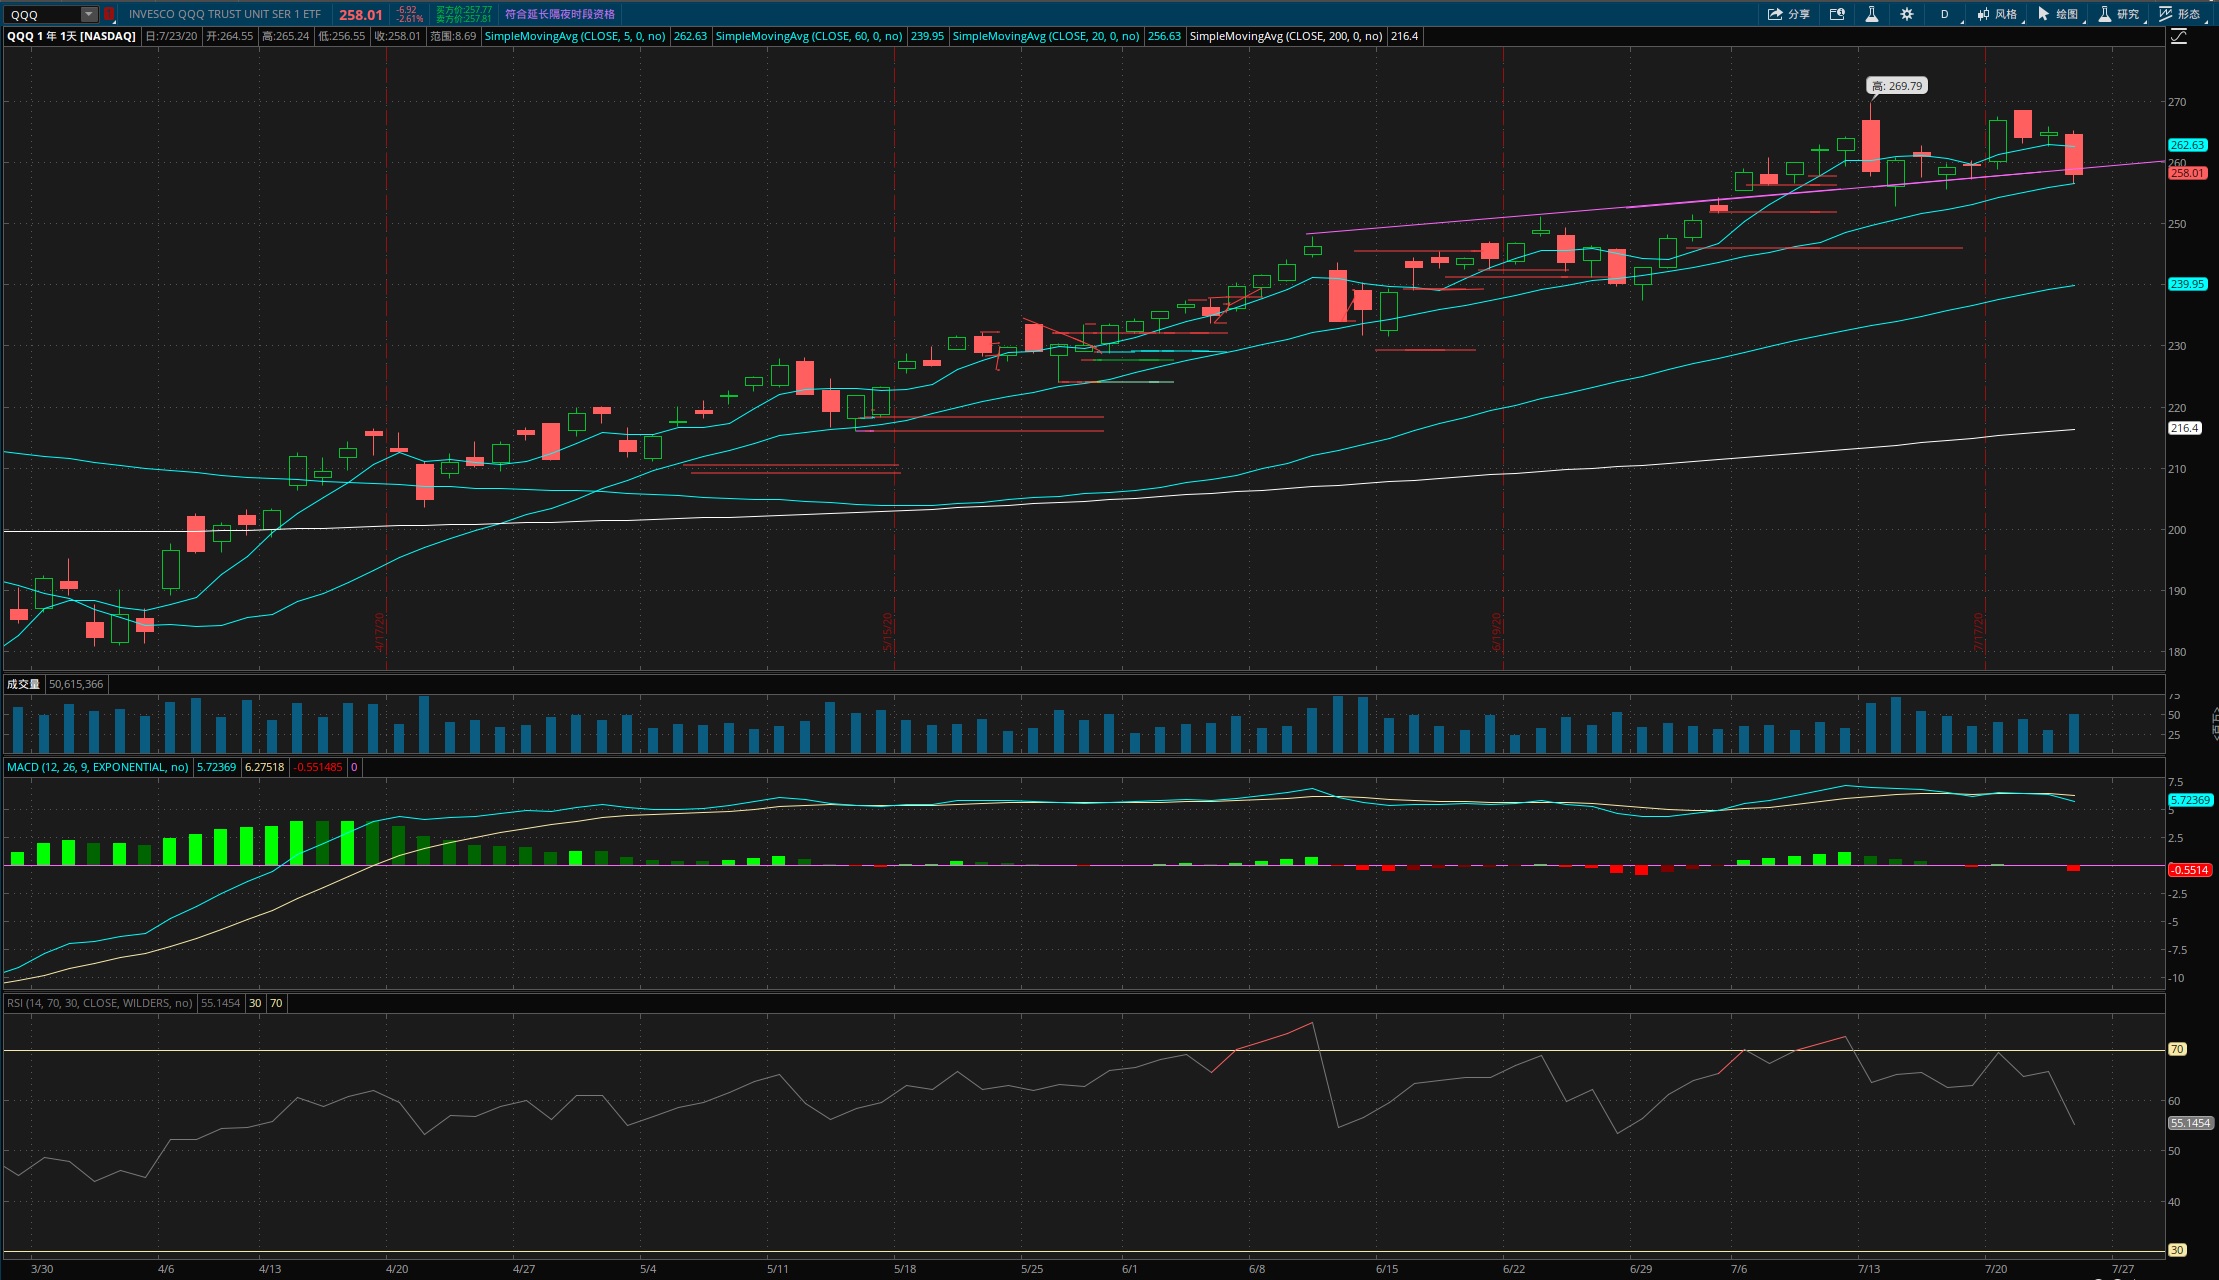2219x1280 pixels.
Task: Click the 216.4 moving average axis bubble
Action: click(x=2184, y=428)
